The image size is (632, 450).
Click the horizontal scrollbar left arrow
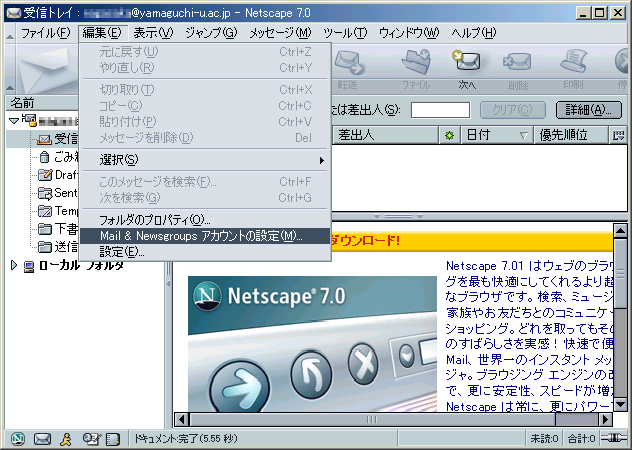coord(182,419)
